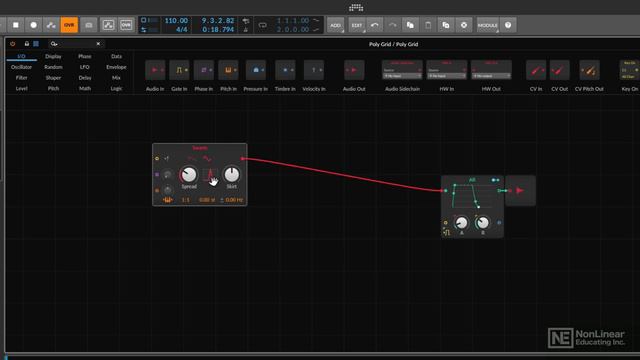Viewport: 640px width, 360px height.
Task: Pick the Audio In module icon
Action: pos(155,70)
